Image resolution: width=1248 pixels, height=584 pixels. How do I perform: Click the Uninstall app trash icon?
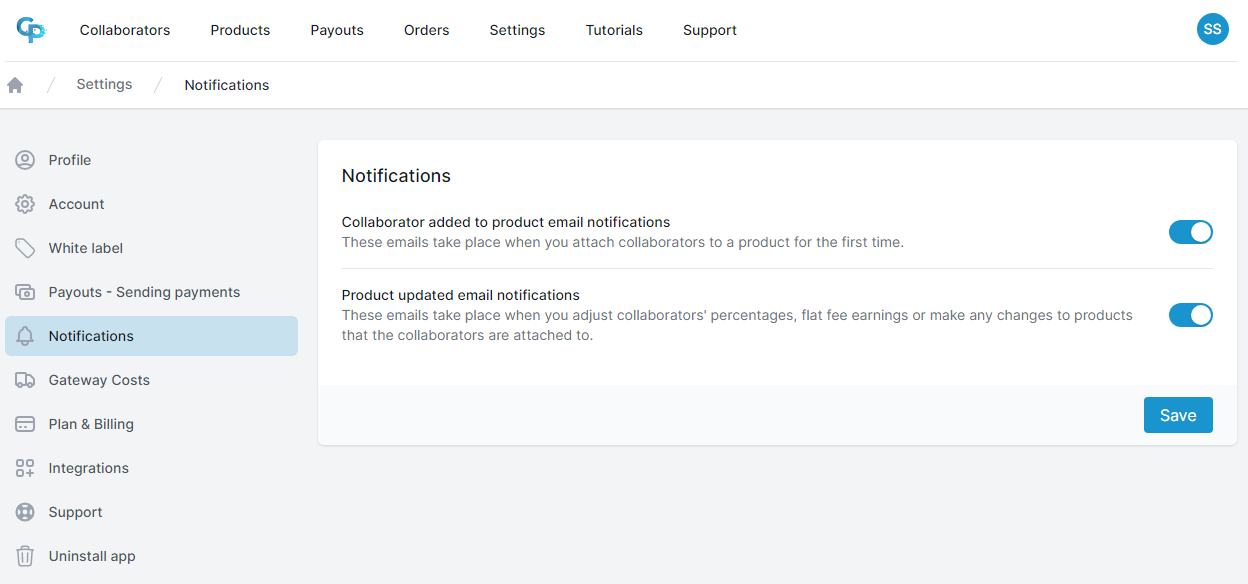coord(28,556)
